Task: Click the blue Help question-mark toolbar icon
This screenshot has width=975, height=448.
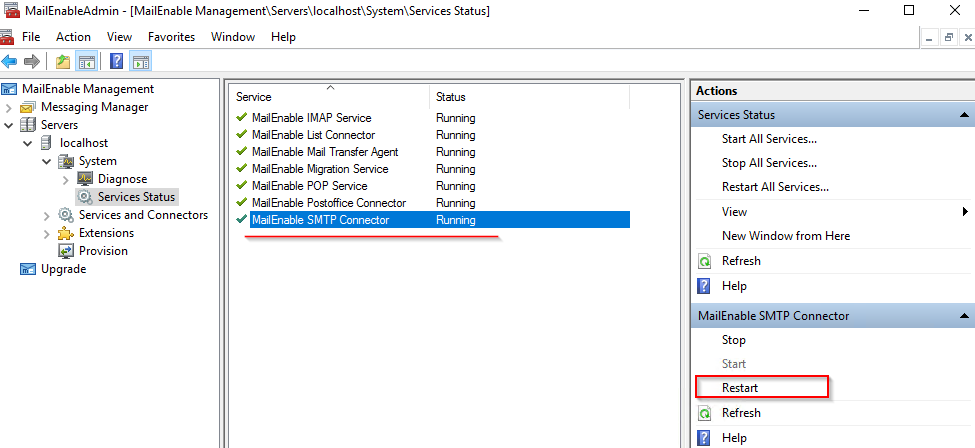Action: tap(117, 62)
